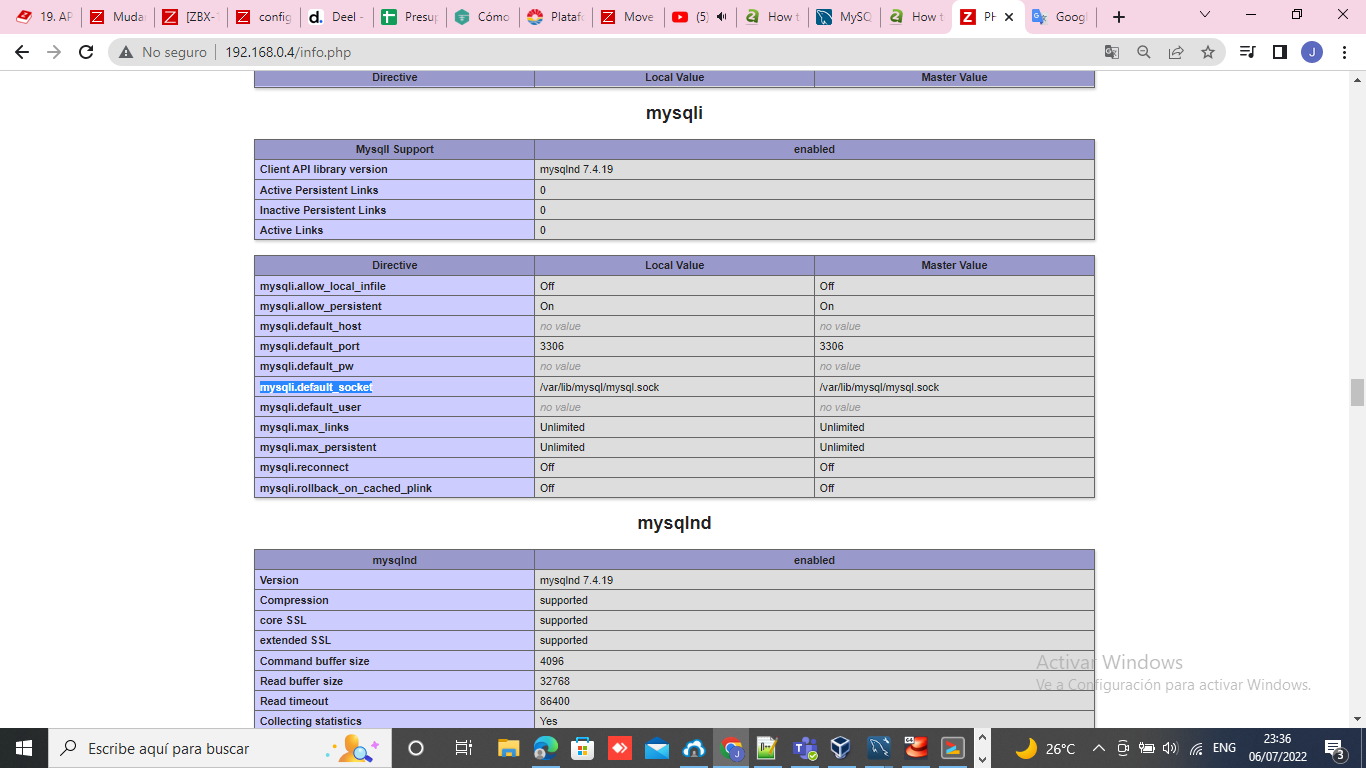Launch Microsoft Teams from the taskbar
Screen dimensions: 1366x768
tap(805, 748)
